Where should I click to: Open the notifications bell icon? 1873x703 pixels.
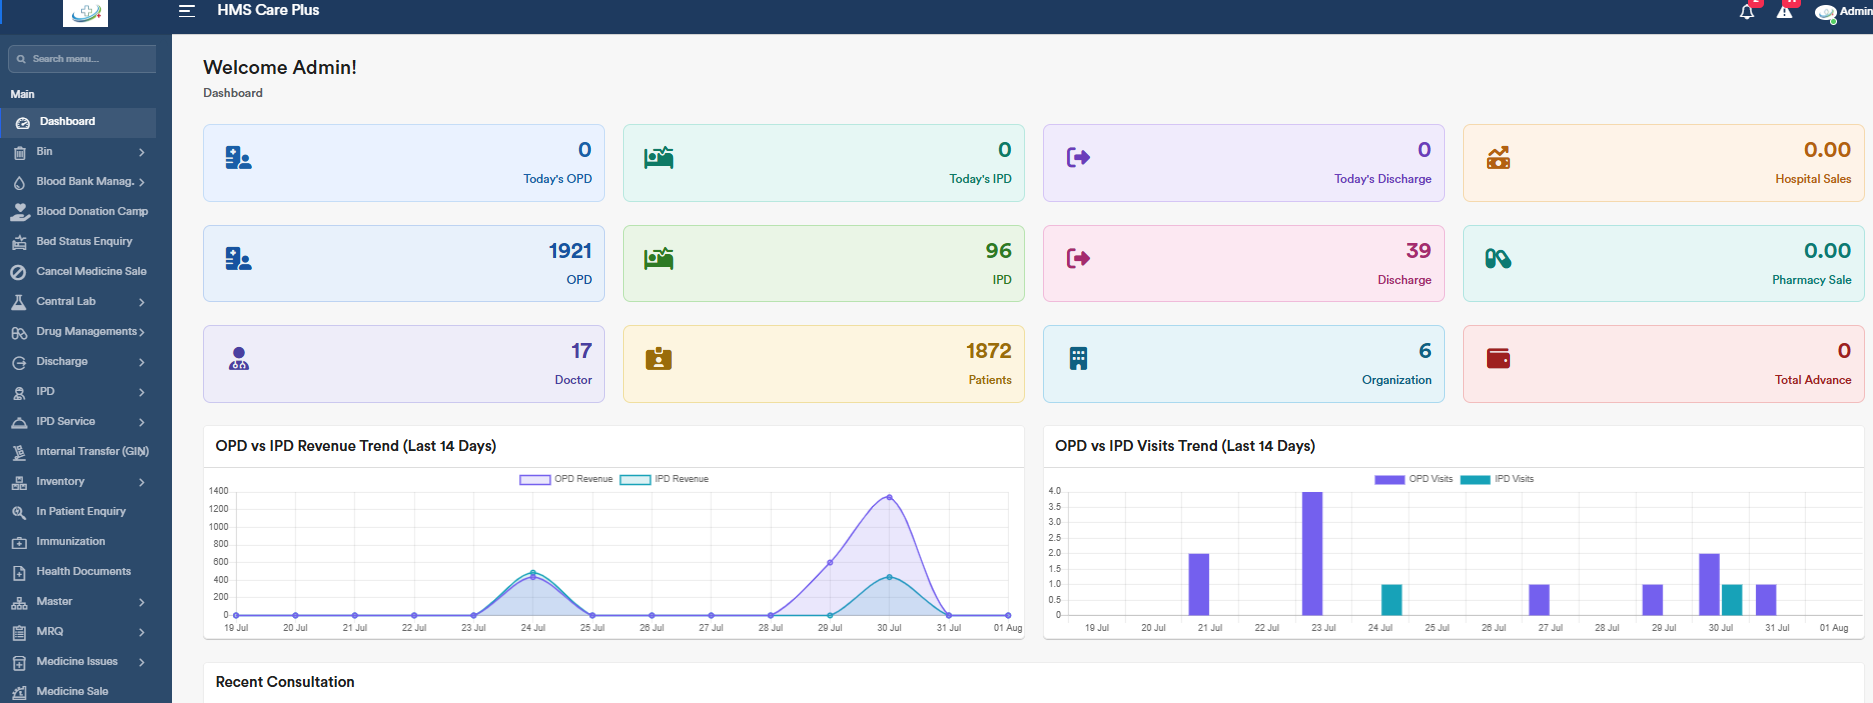1747,12
